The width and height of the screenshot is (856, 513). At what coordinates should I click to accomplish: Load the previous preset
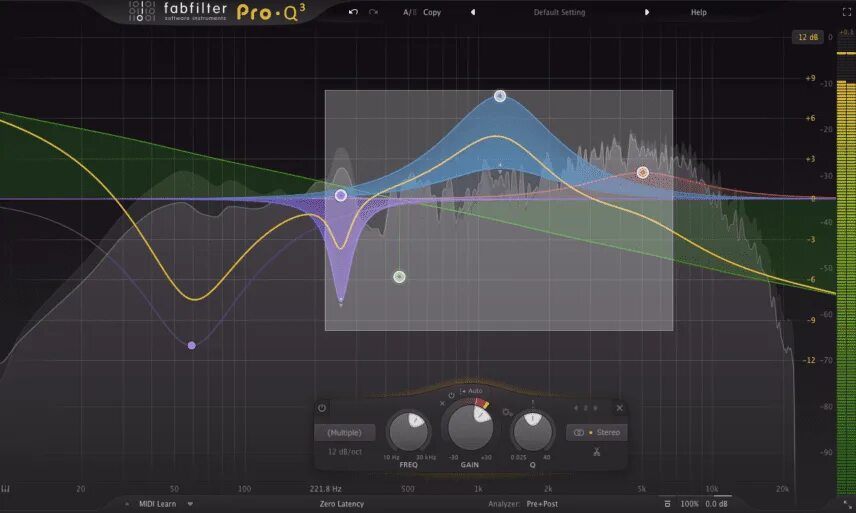tap(473, 12)
